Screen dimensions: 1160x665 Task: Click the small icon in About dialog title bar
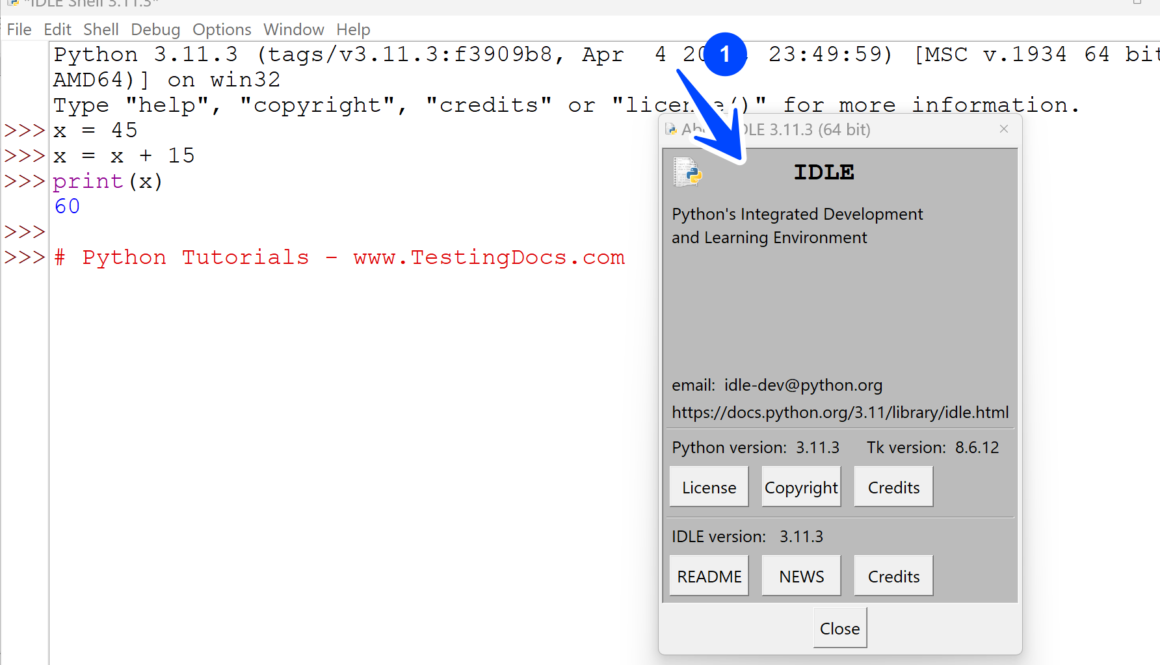click(x=671, y=129)
